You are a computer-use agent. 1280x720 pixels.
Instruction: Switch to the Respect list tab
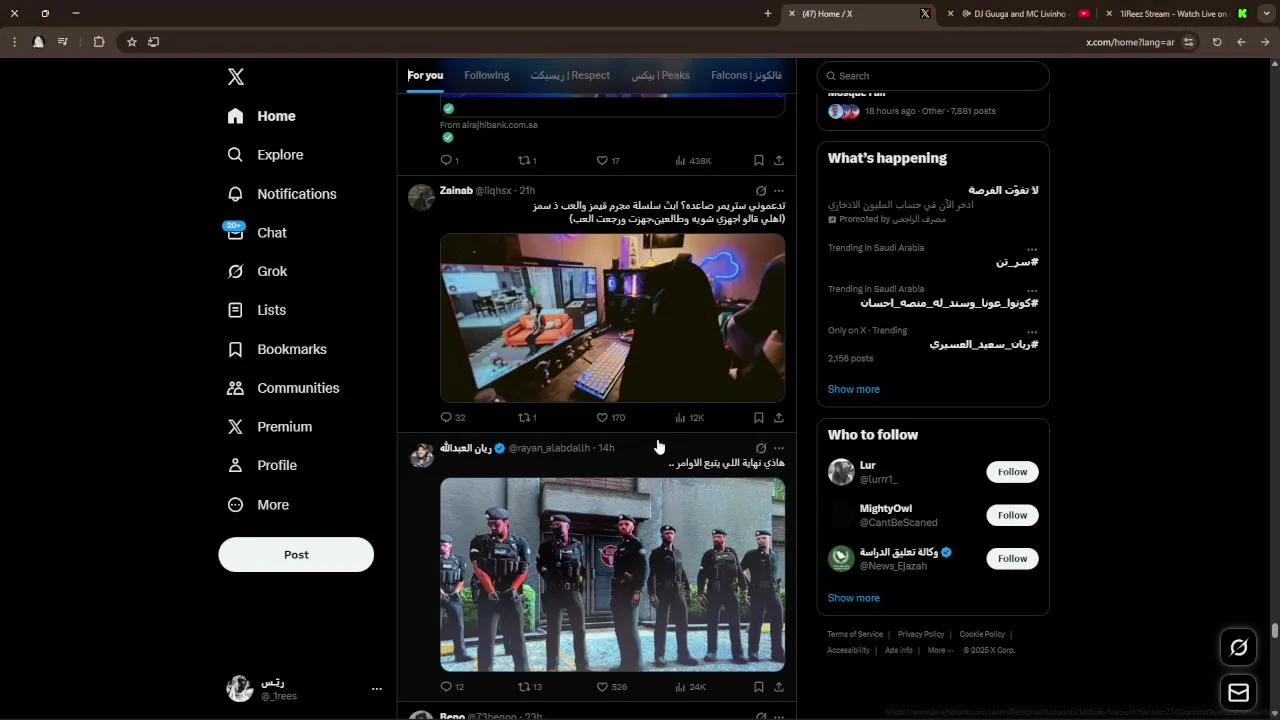tap(570, 75)
